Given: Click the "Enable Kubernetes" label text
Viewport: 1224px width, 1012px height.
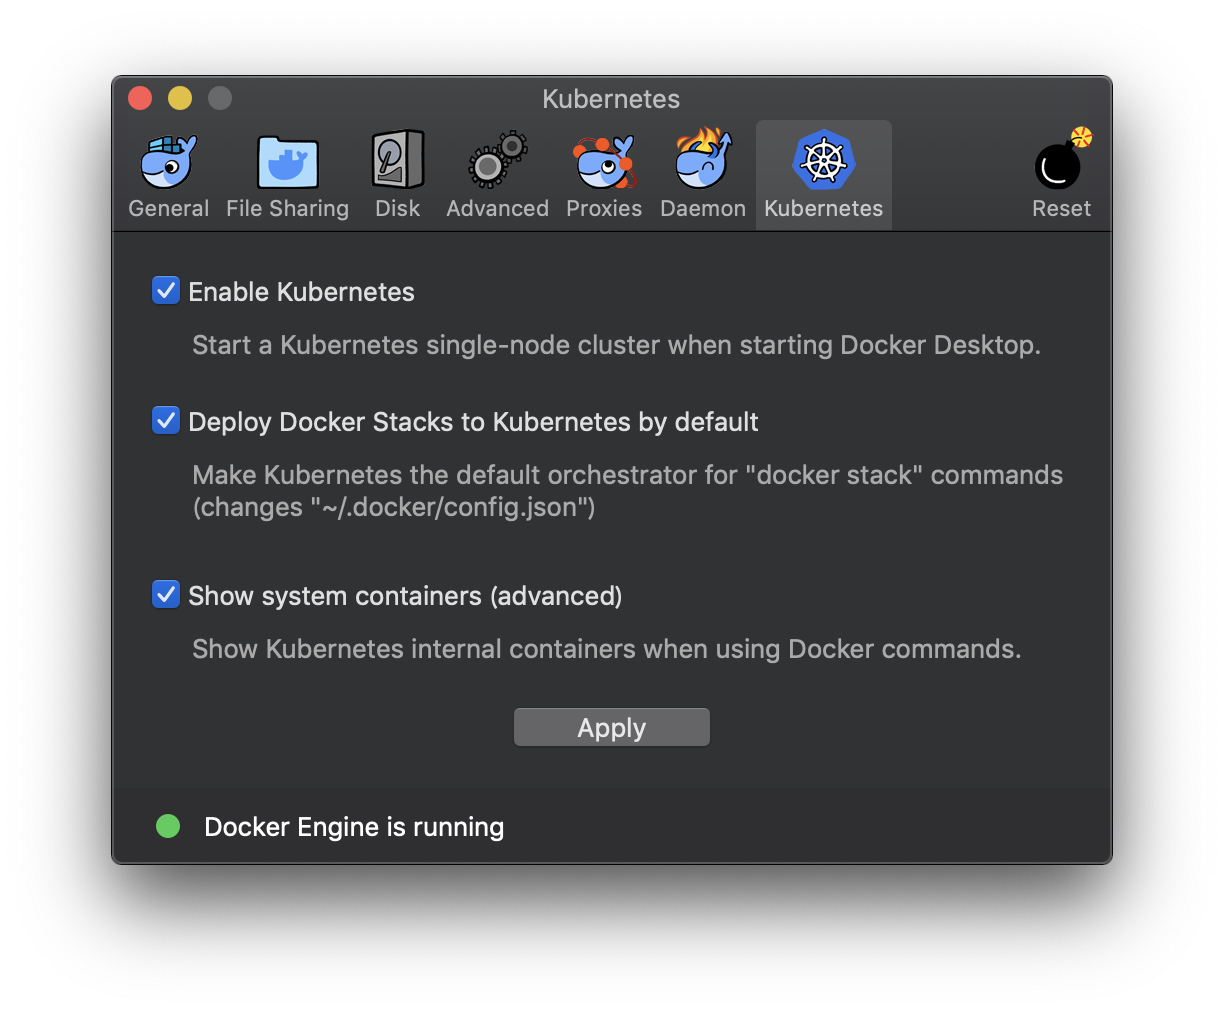Looking at the screenshot, I should [301, 292].
